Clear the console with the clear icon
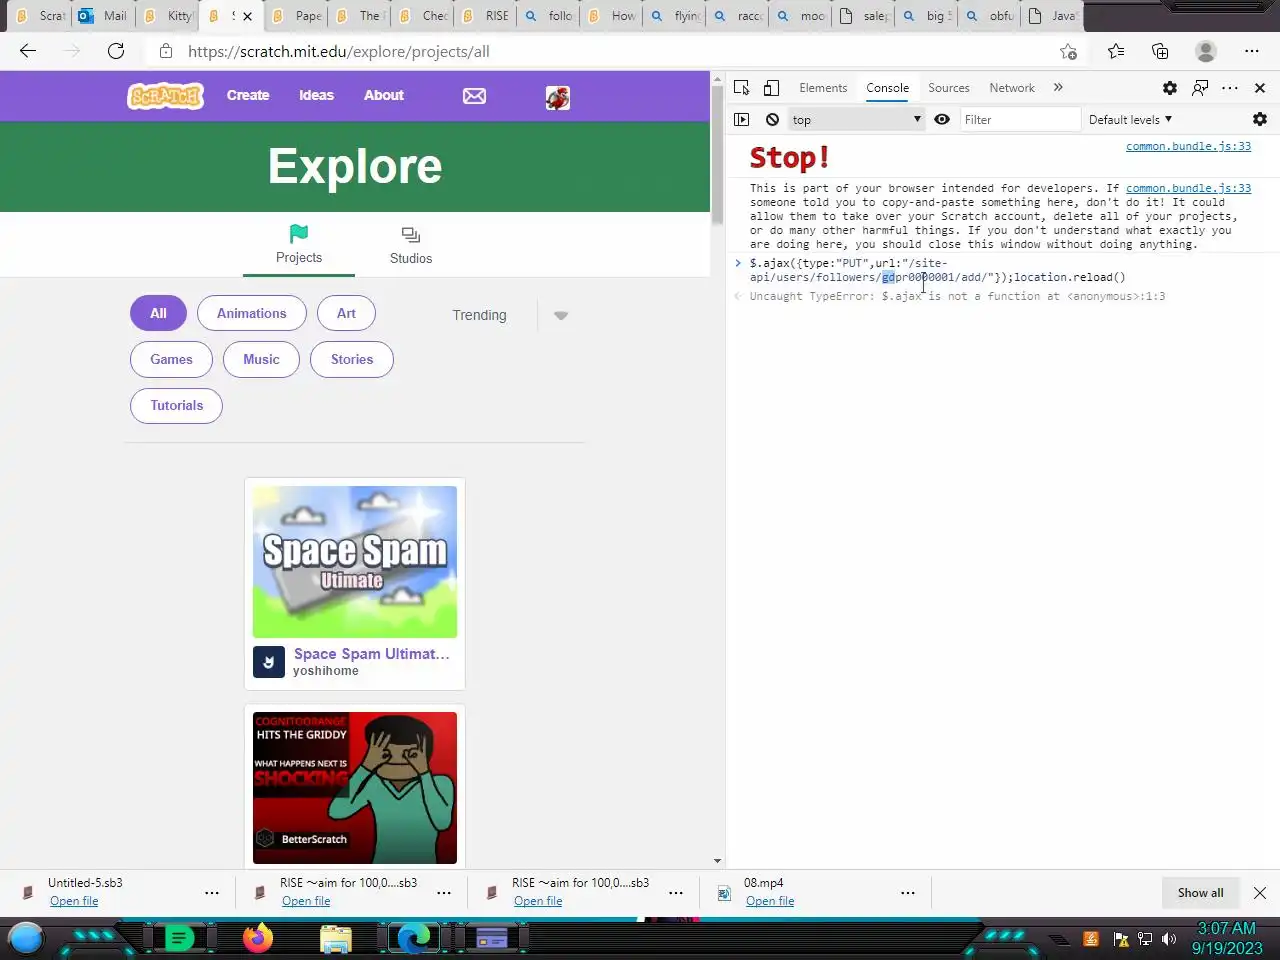Image resolution: width=1280 pixels, height=960 pixels. coord(772,119)
